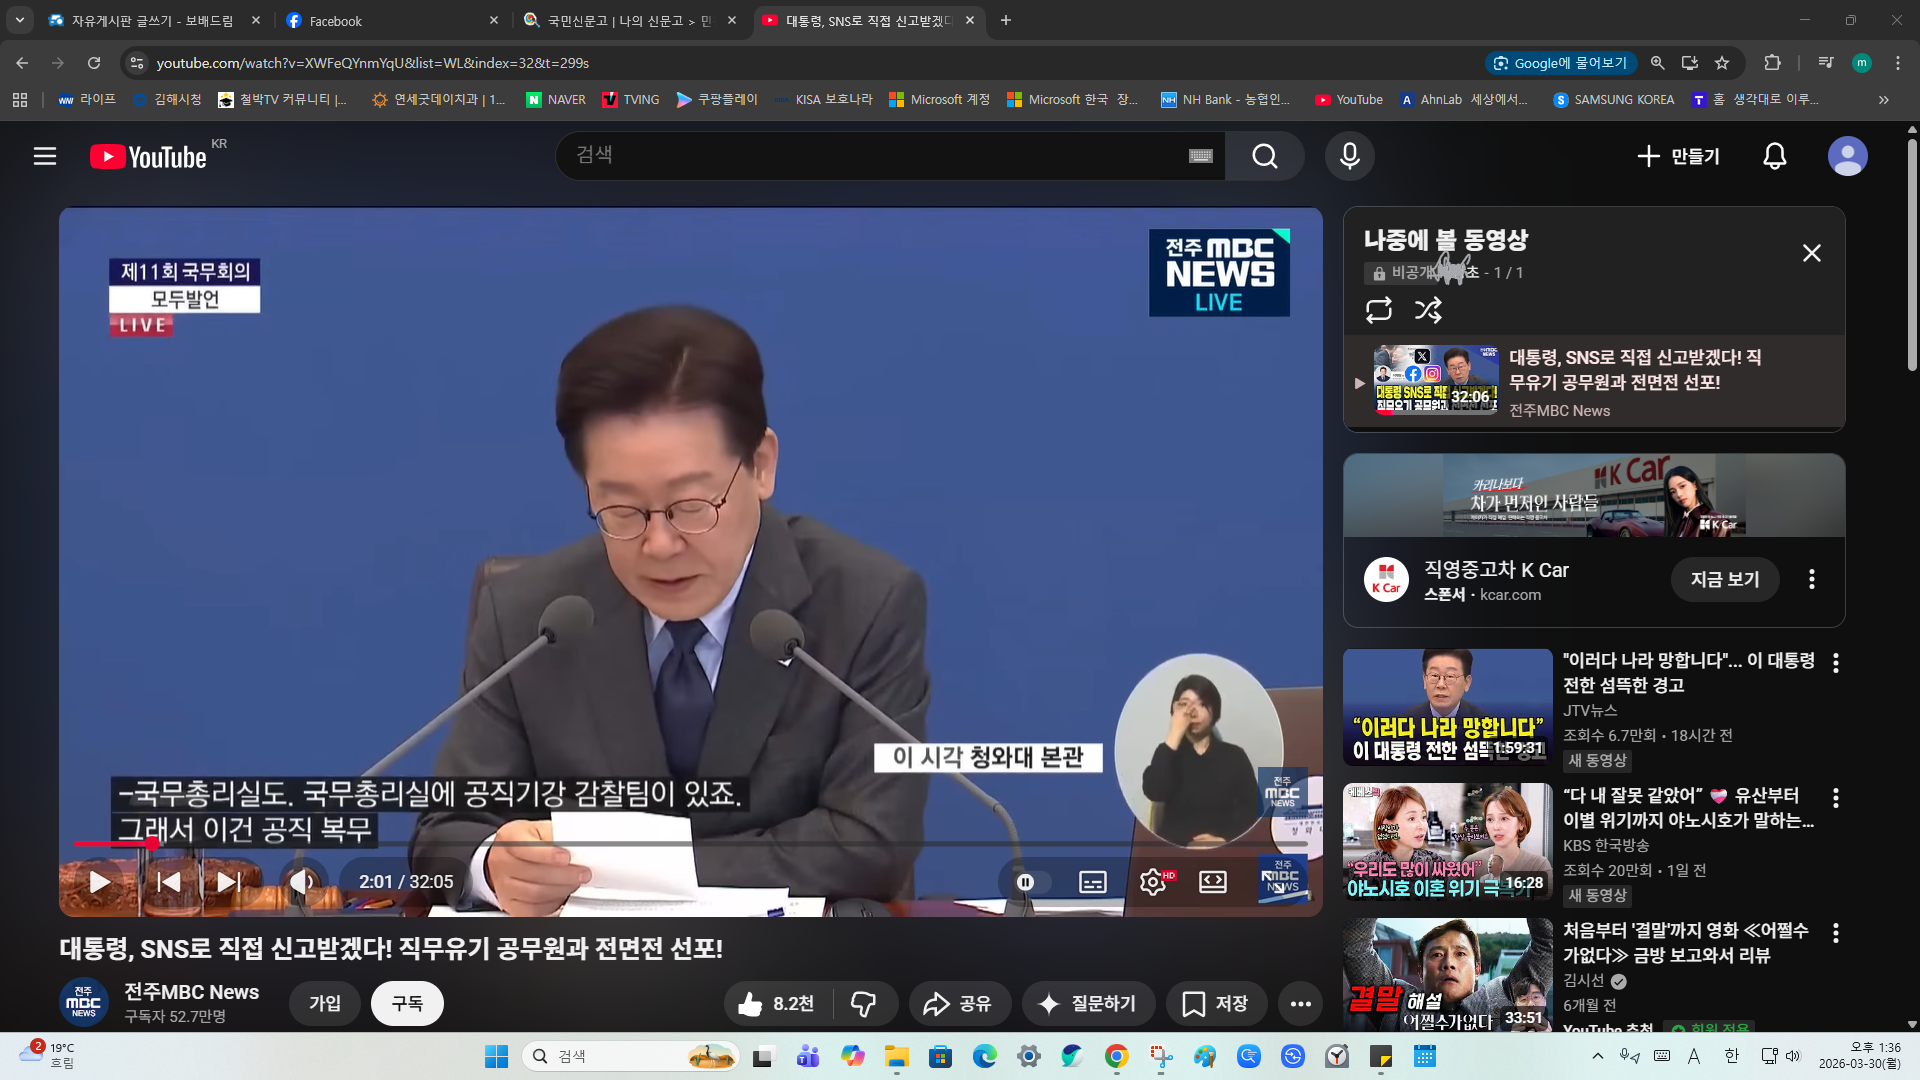Click the 공유 share button

coord(958,1003)
